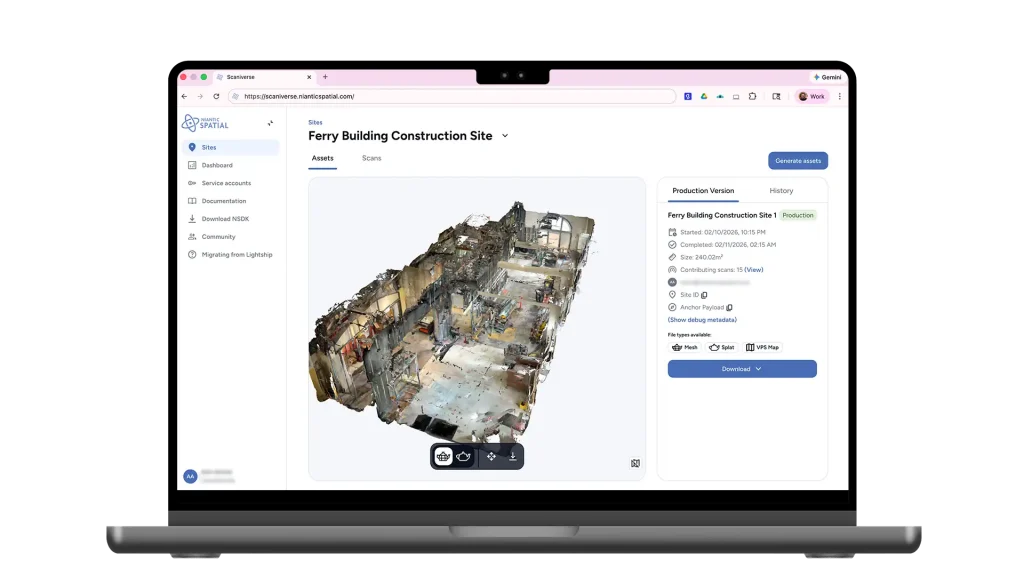Click the Niantic Spatial logo
Image resolution: width=1024 pixels, height=576 pixels.
click(205, 123)
